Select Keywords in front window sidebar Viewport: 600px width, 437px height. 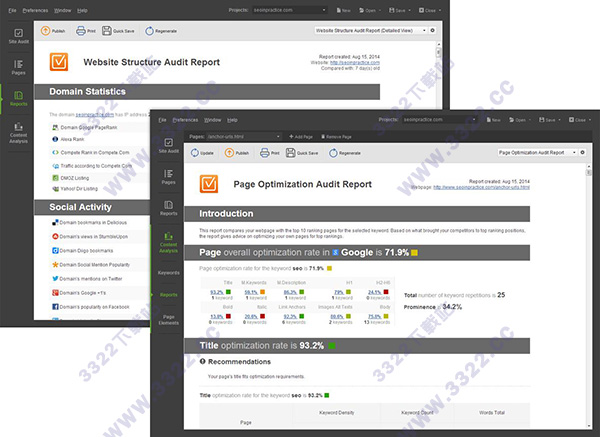click(168, 272)
